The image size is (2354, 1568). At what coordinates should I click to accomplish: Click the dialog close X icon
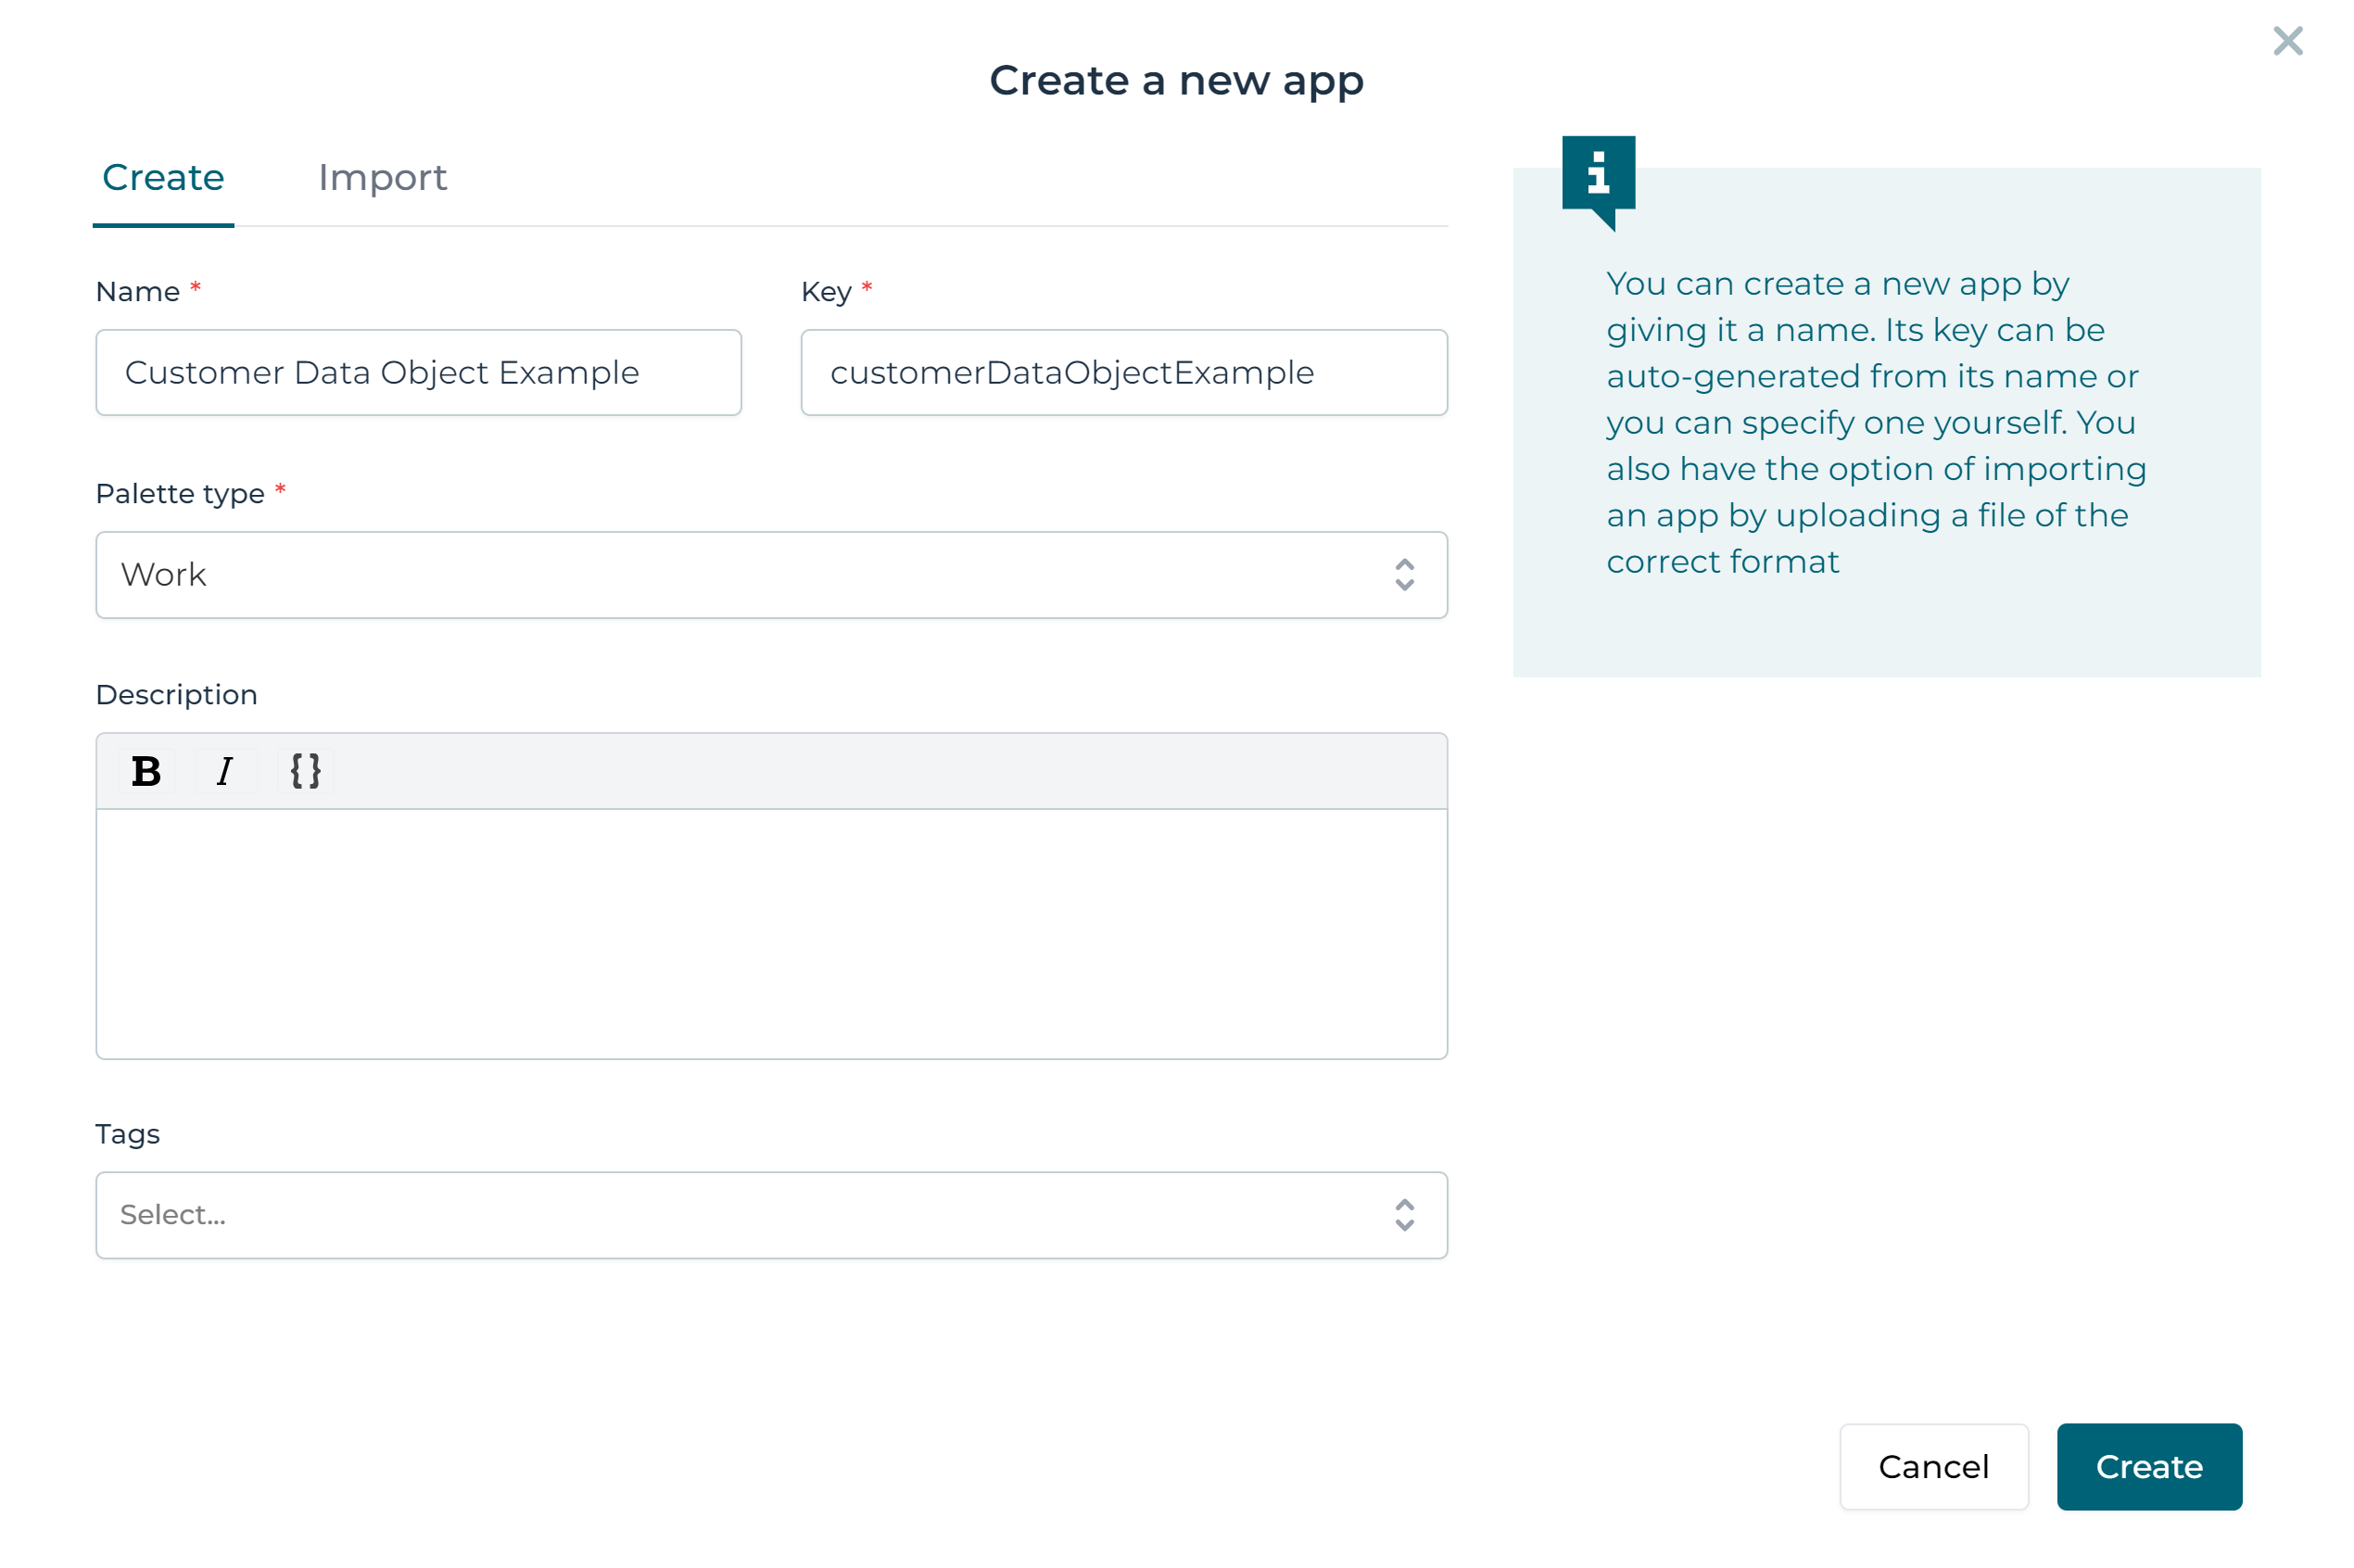click(x=2287, y=41)
